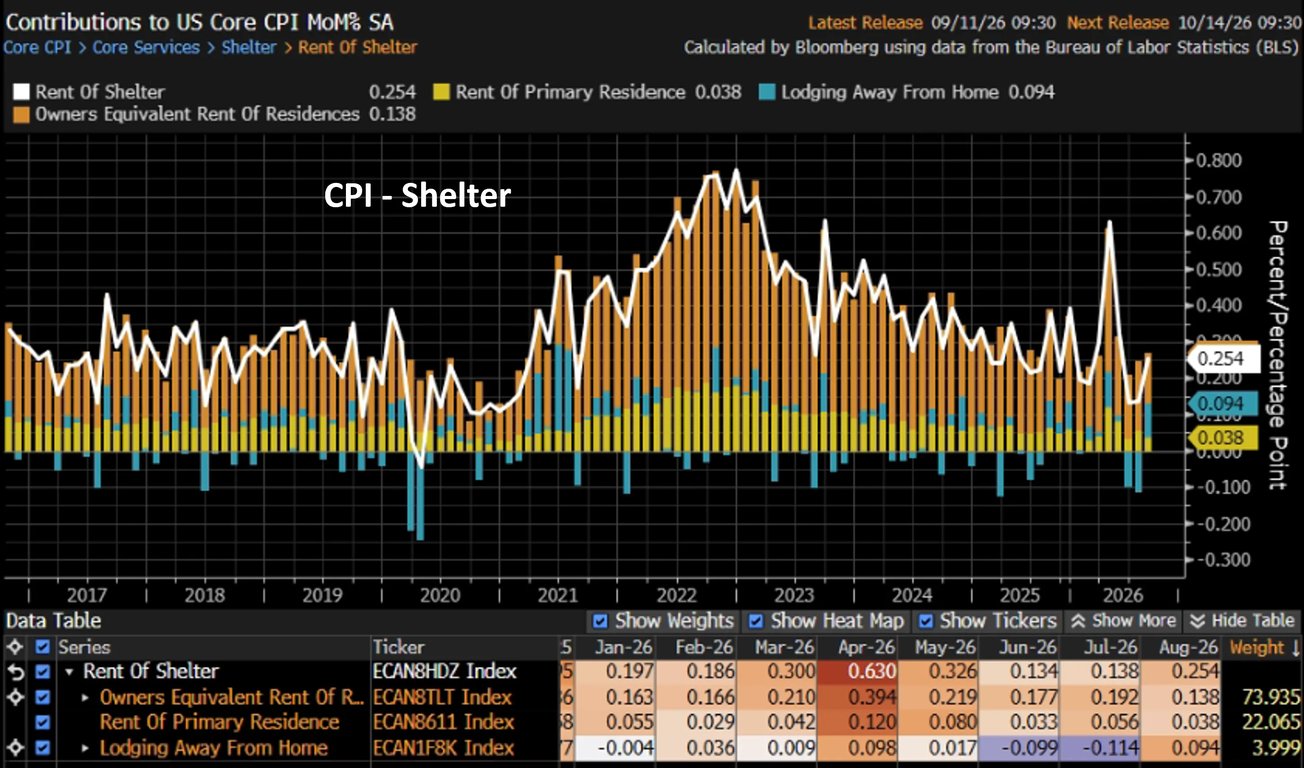1304x768 pixels.
Task: Click the white Rent Of Shelter legend swatch
Action: click(22, 92)
